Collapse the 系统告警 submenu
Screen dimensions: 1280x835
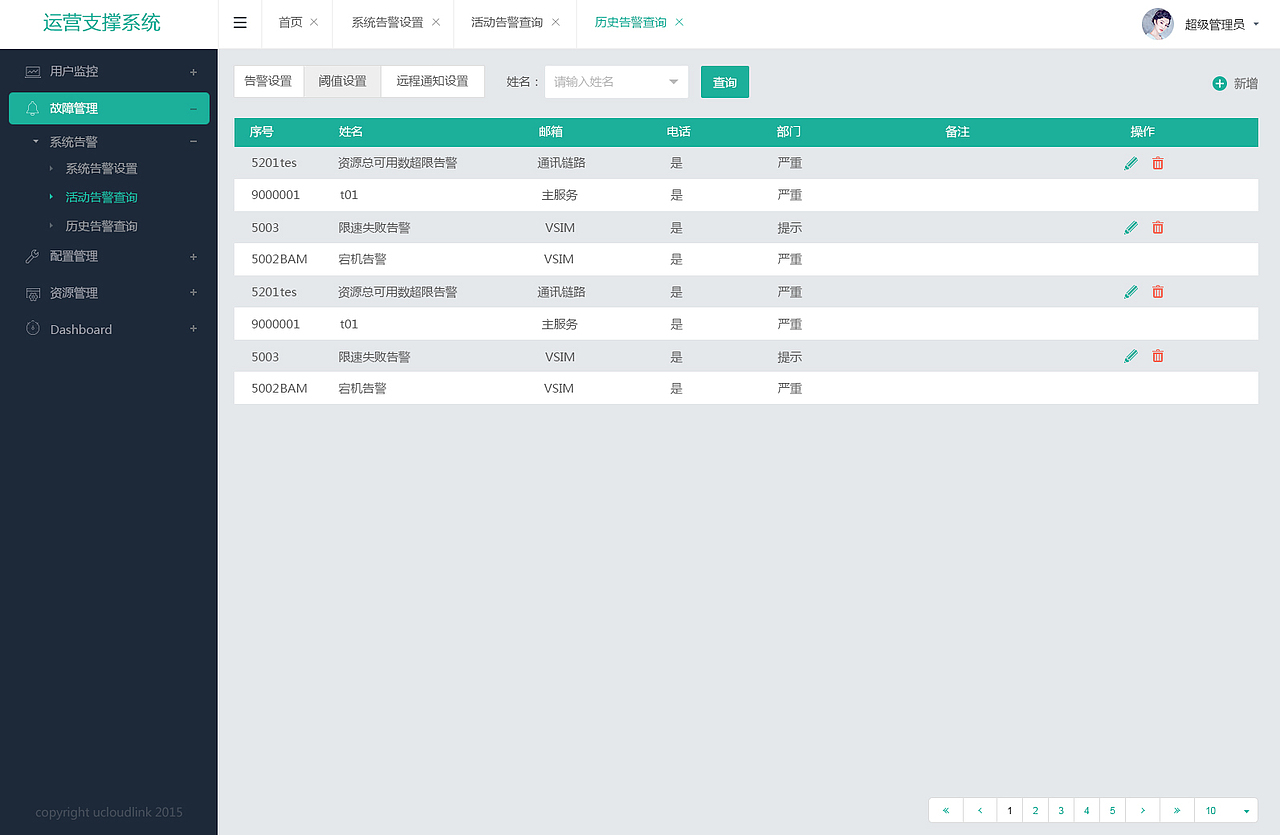tap(193, 141)
